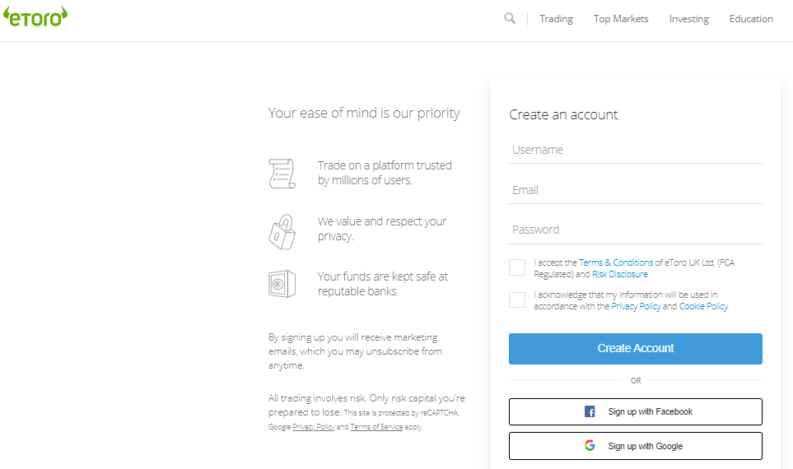Click the Google logo icon

click(590, 446)
